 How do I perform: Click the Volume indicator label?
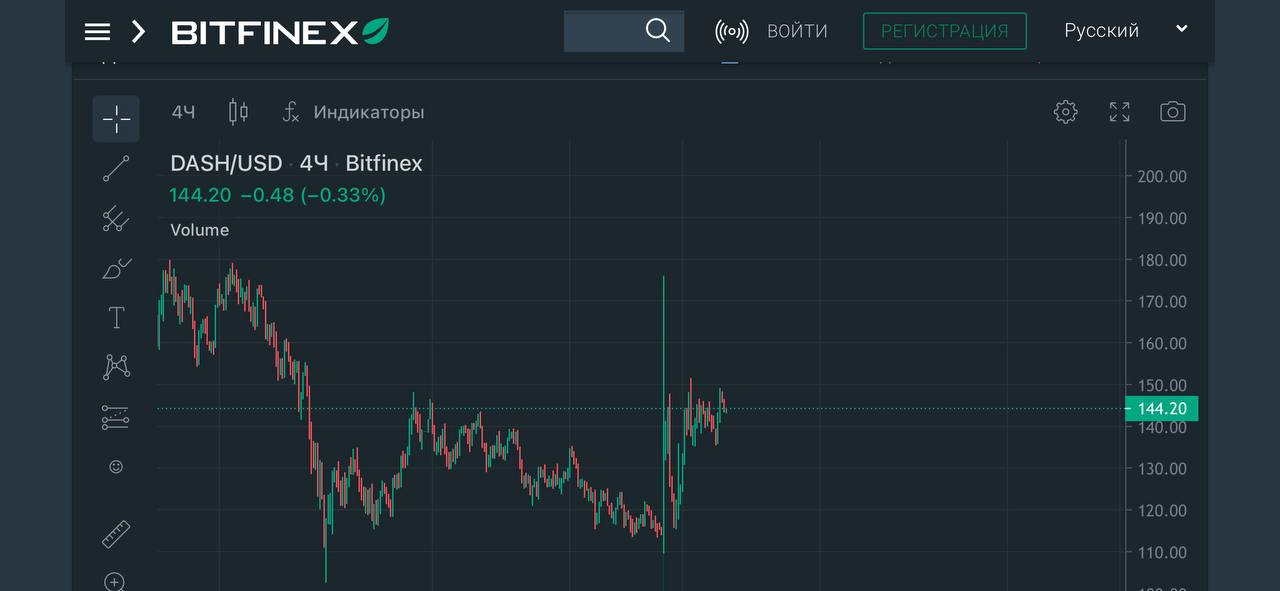[x=200, y=230]
